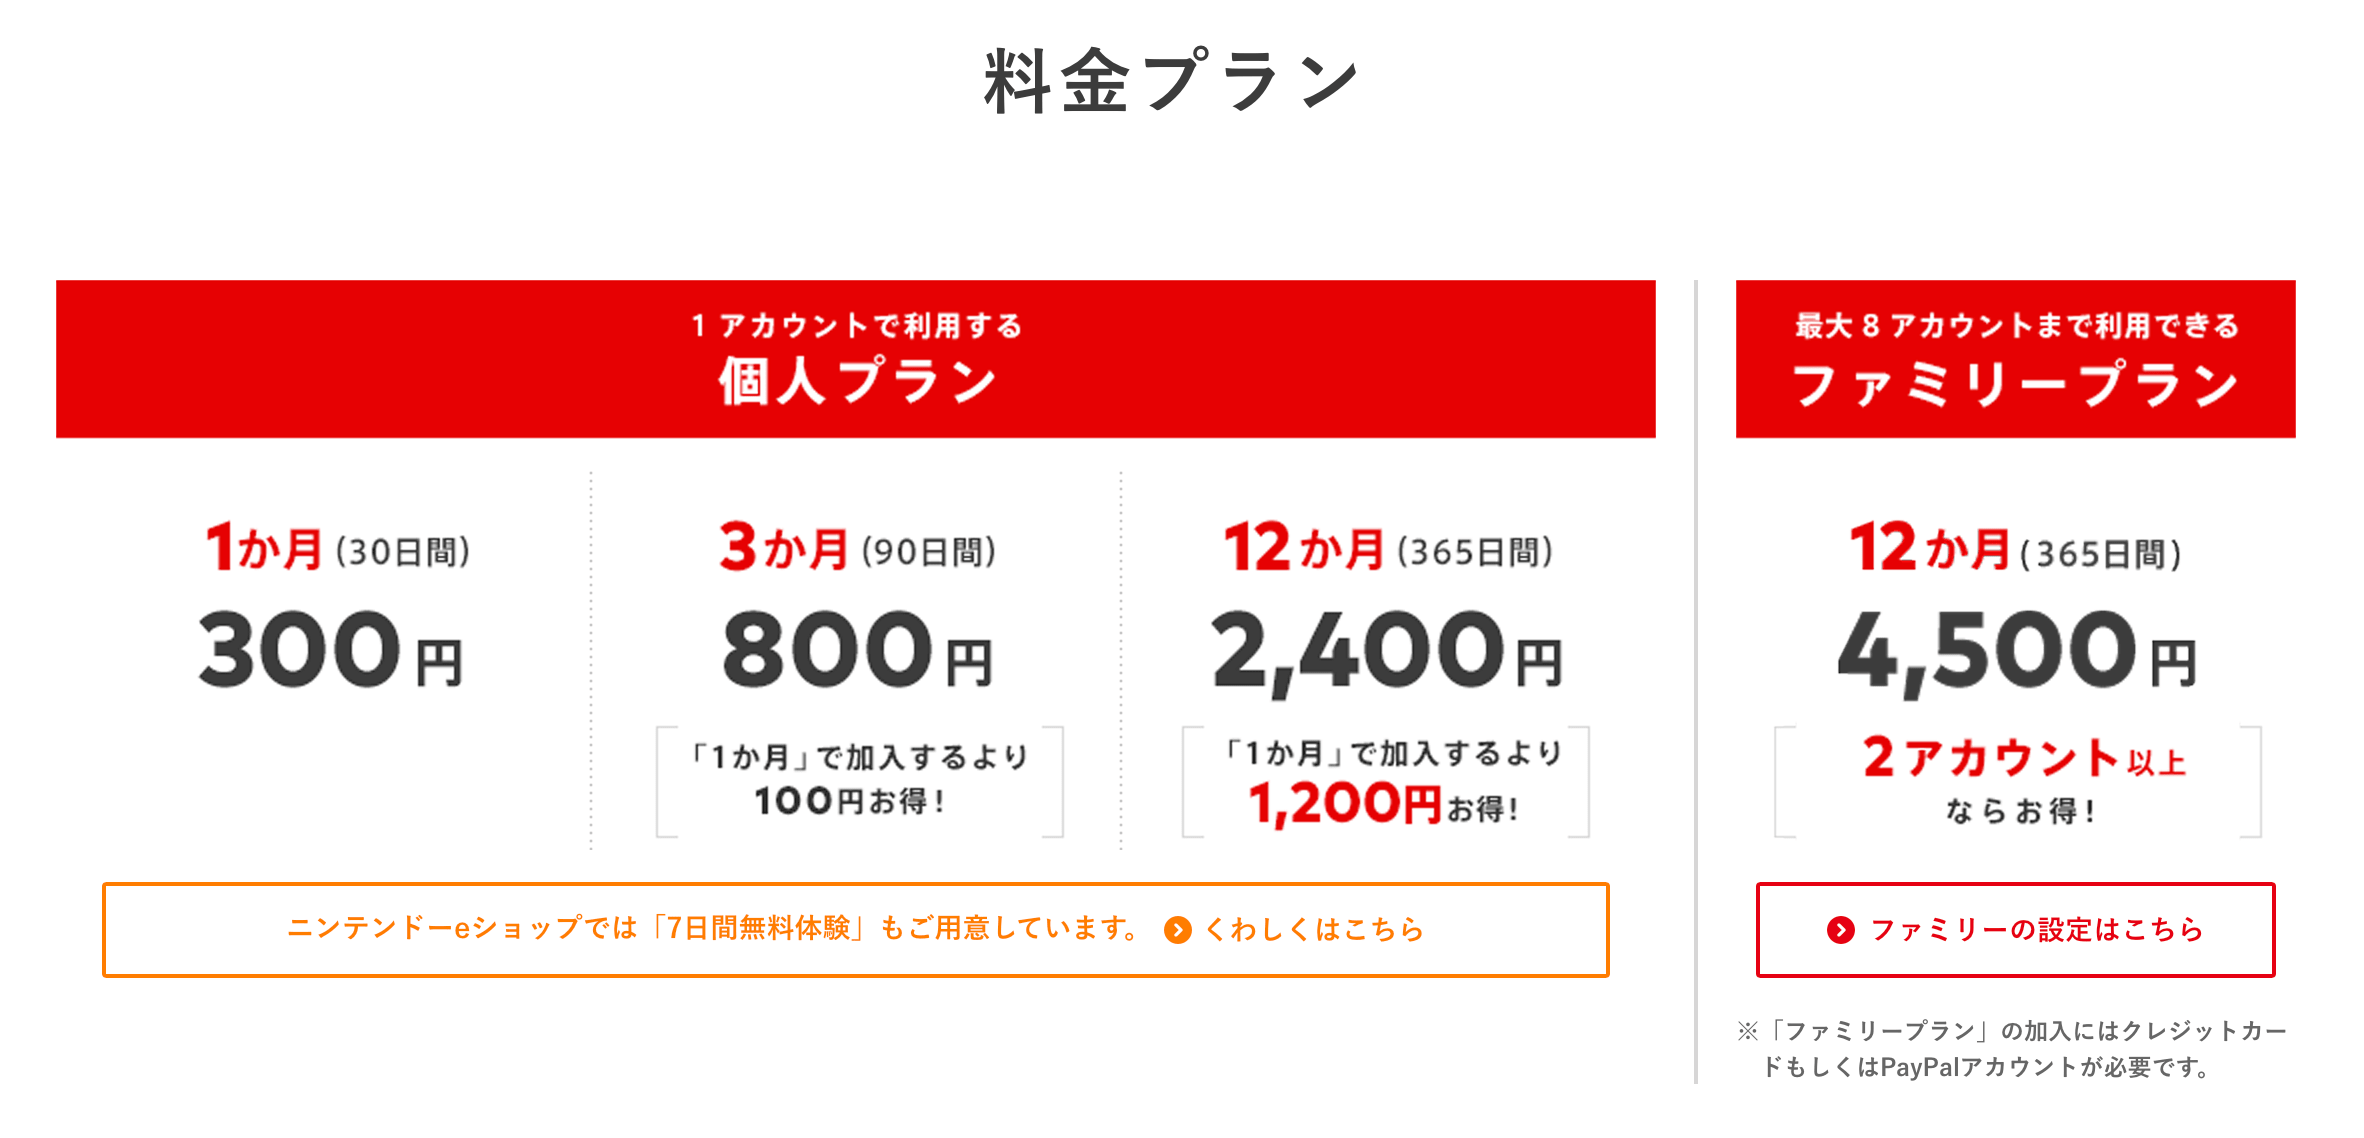Viewport: 2364px width, 1138px height.
Task: Select the ファミリープラン red header
Action: click(2015, 359)
